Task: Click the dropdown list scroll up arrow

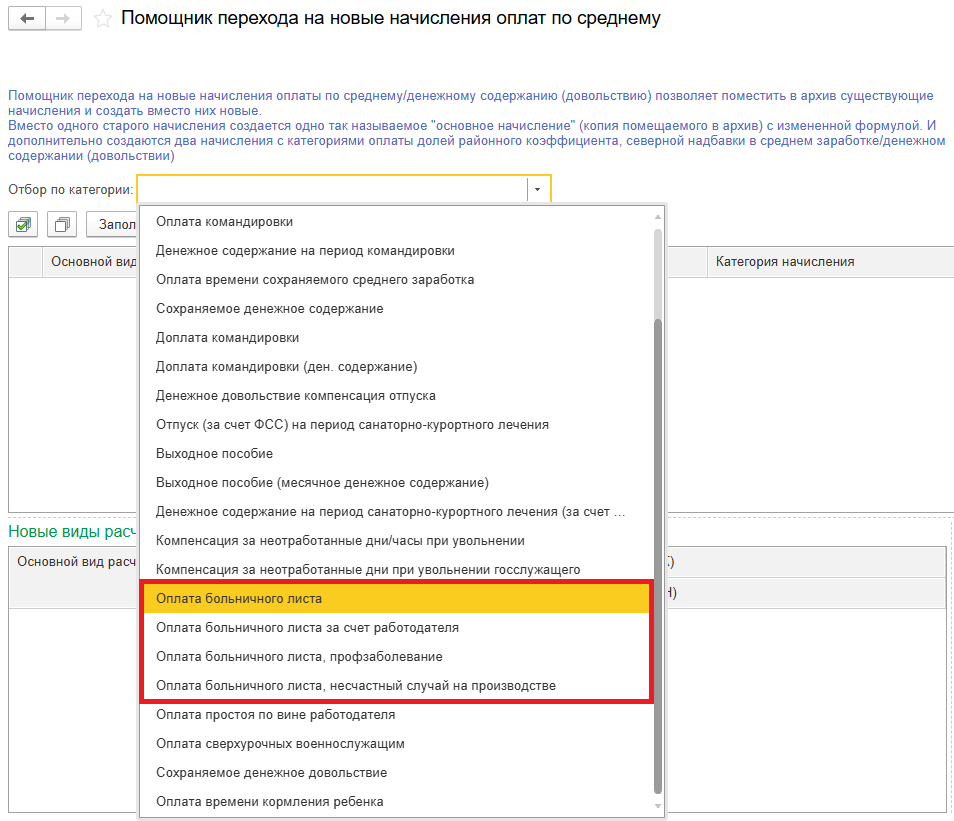Action: [657, 216]
